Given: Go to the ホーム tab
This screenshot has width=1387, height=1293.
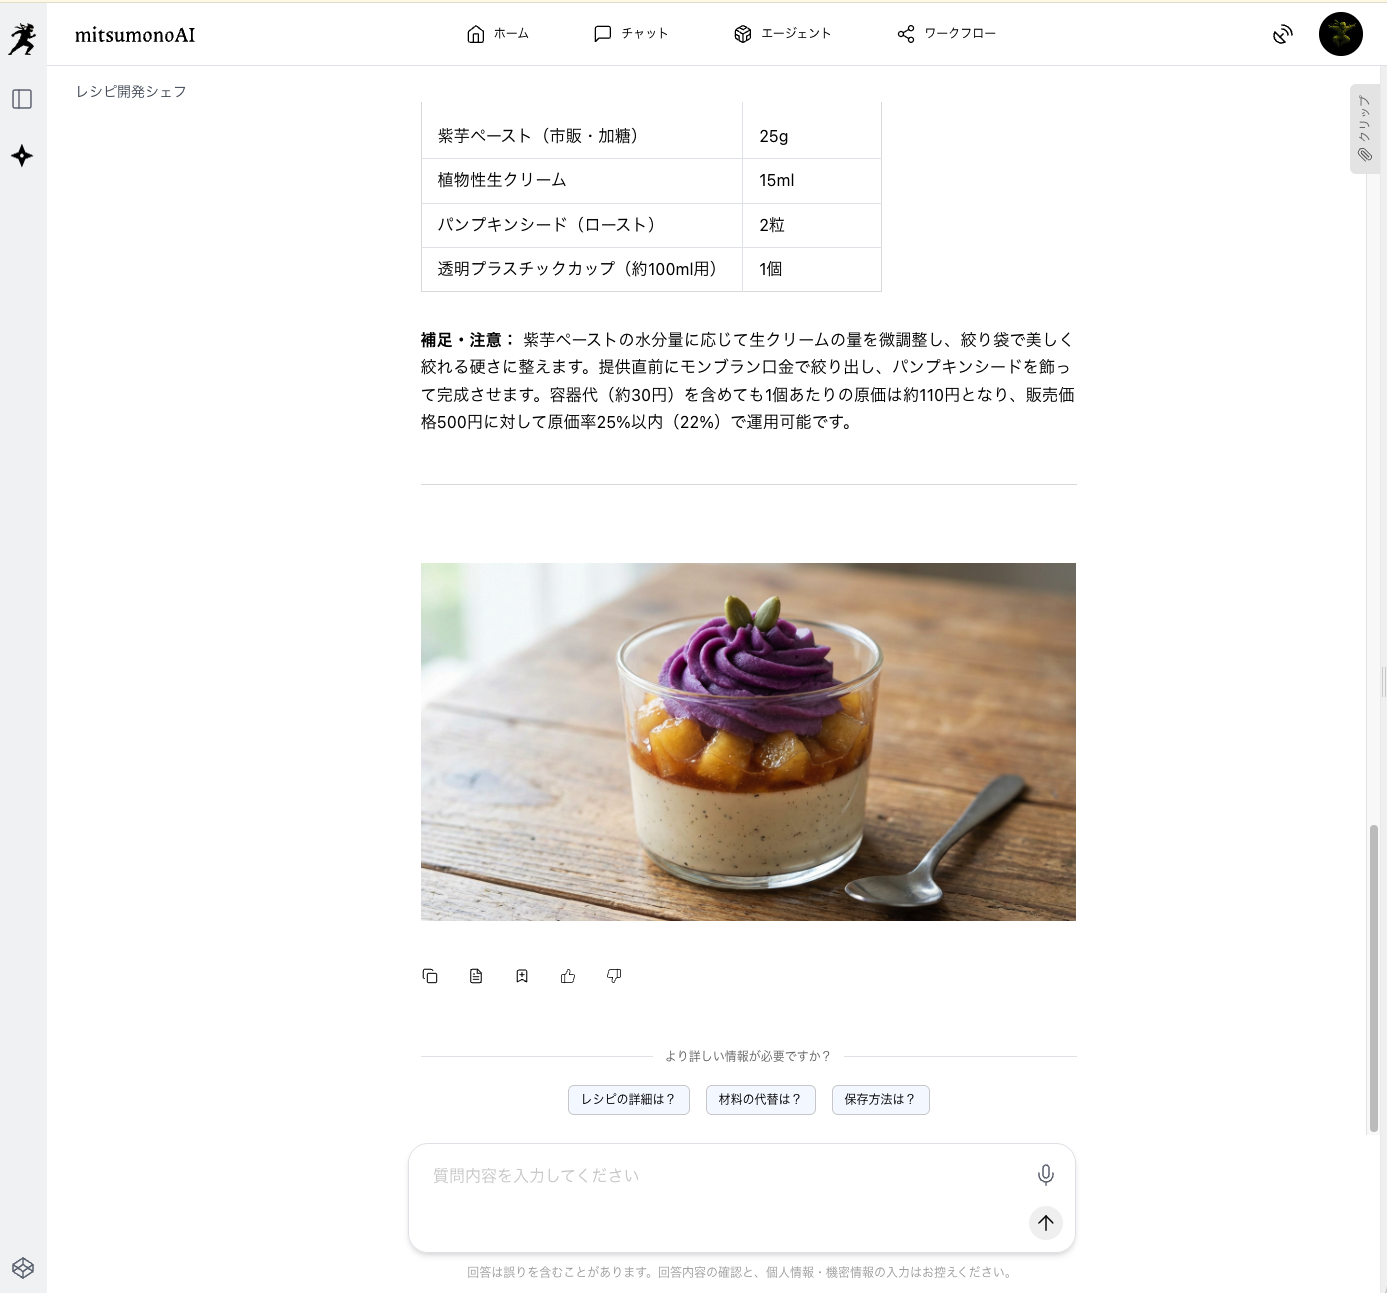Looking at the screenshot, I should coord(498,34).
